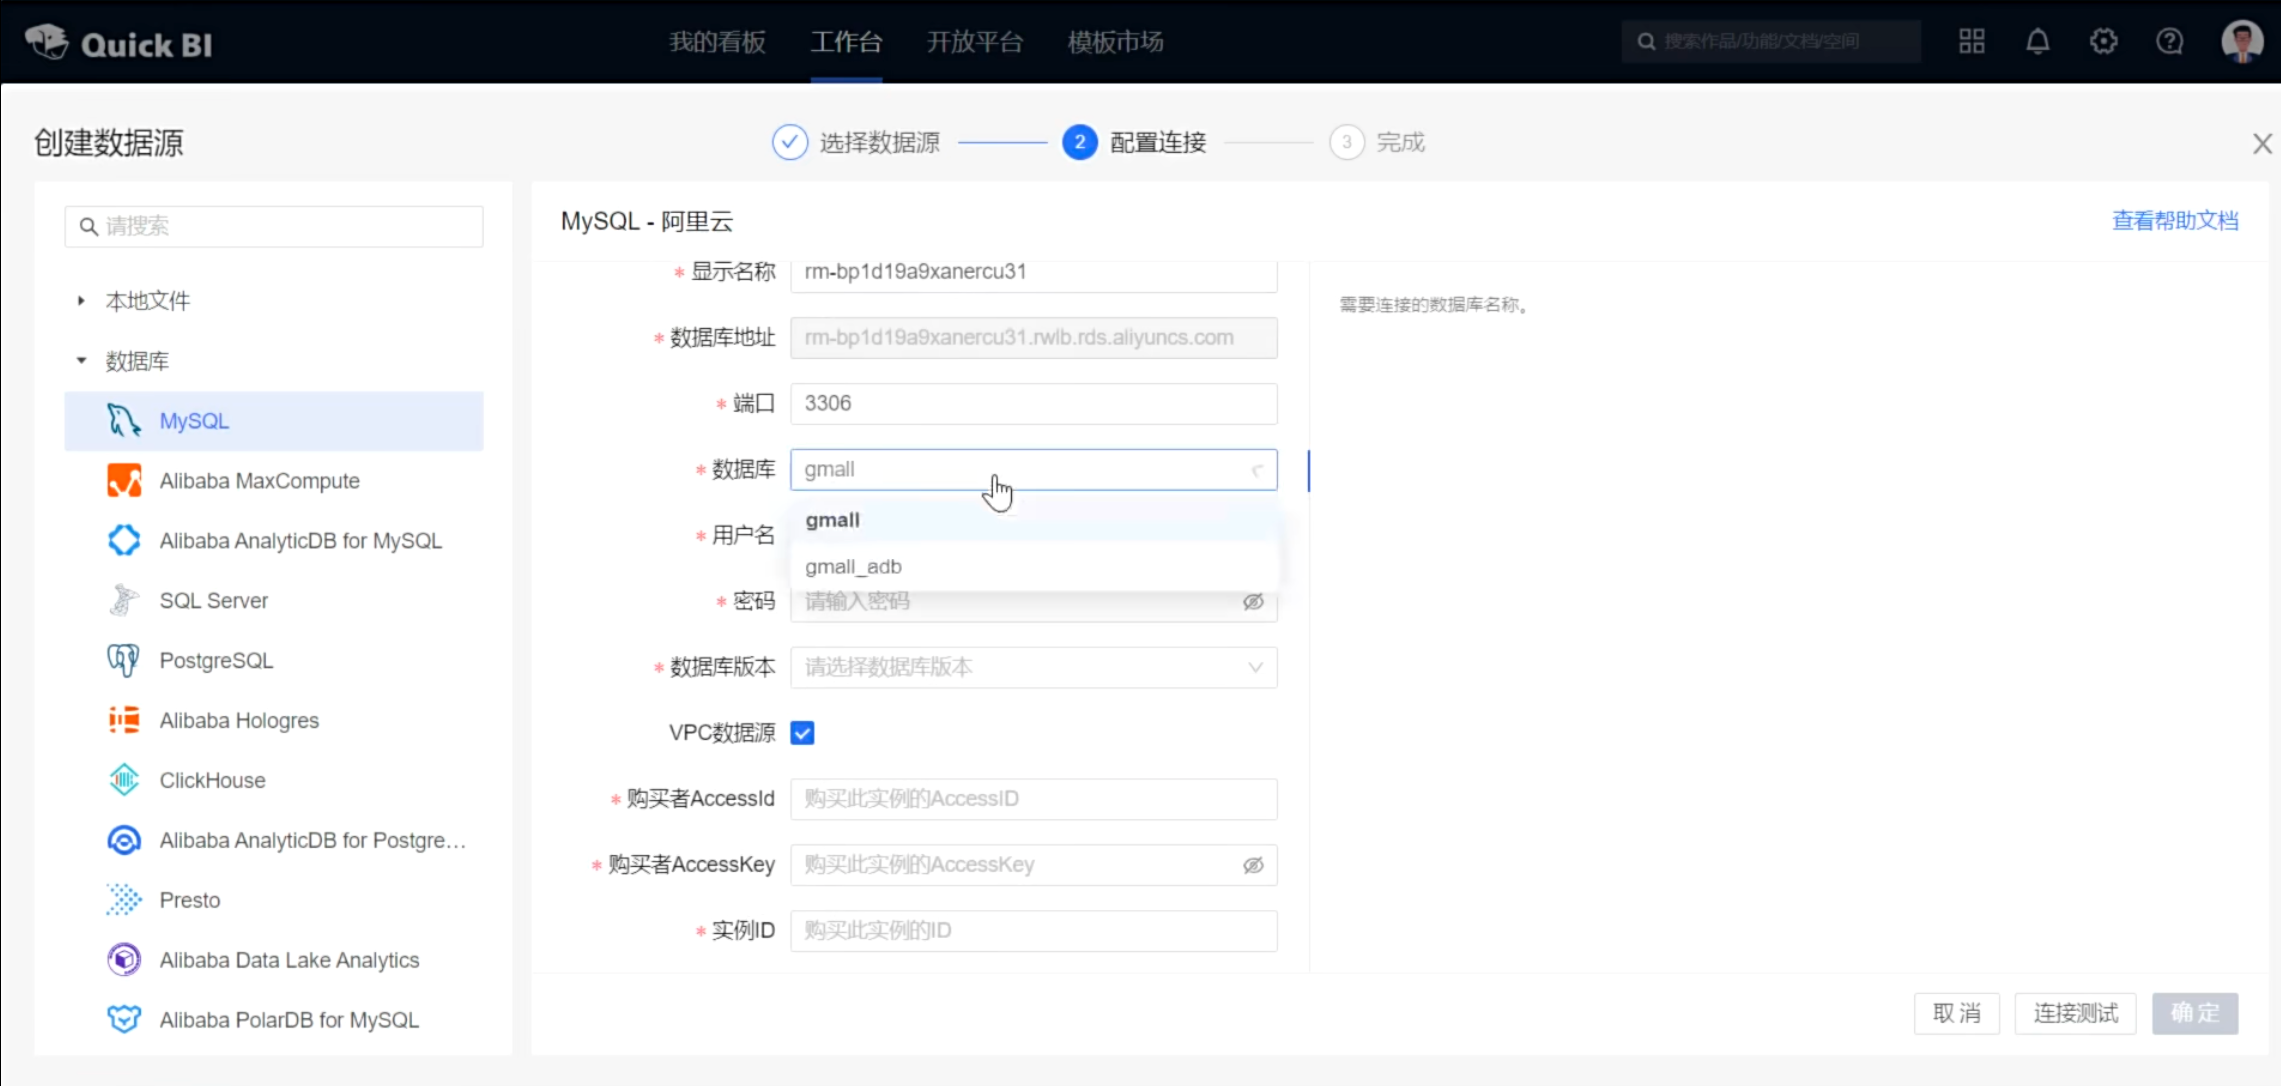Select PostgreSQL data source
The height and width of the screenshot is (1086, 2281).
click(x=274, y=661)
